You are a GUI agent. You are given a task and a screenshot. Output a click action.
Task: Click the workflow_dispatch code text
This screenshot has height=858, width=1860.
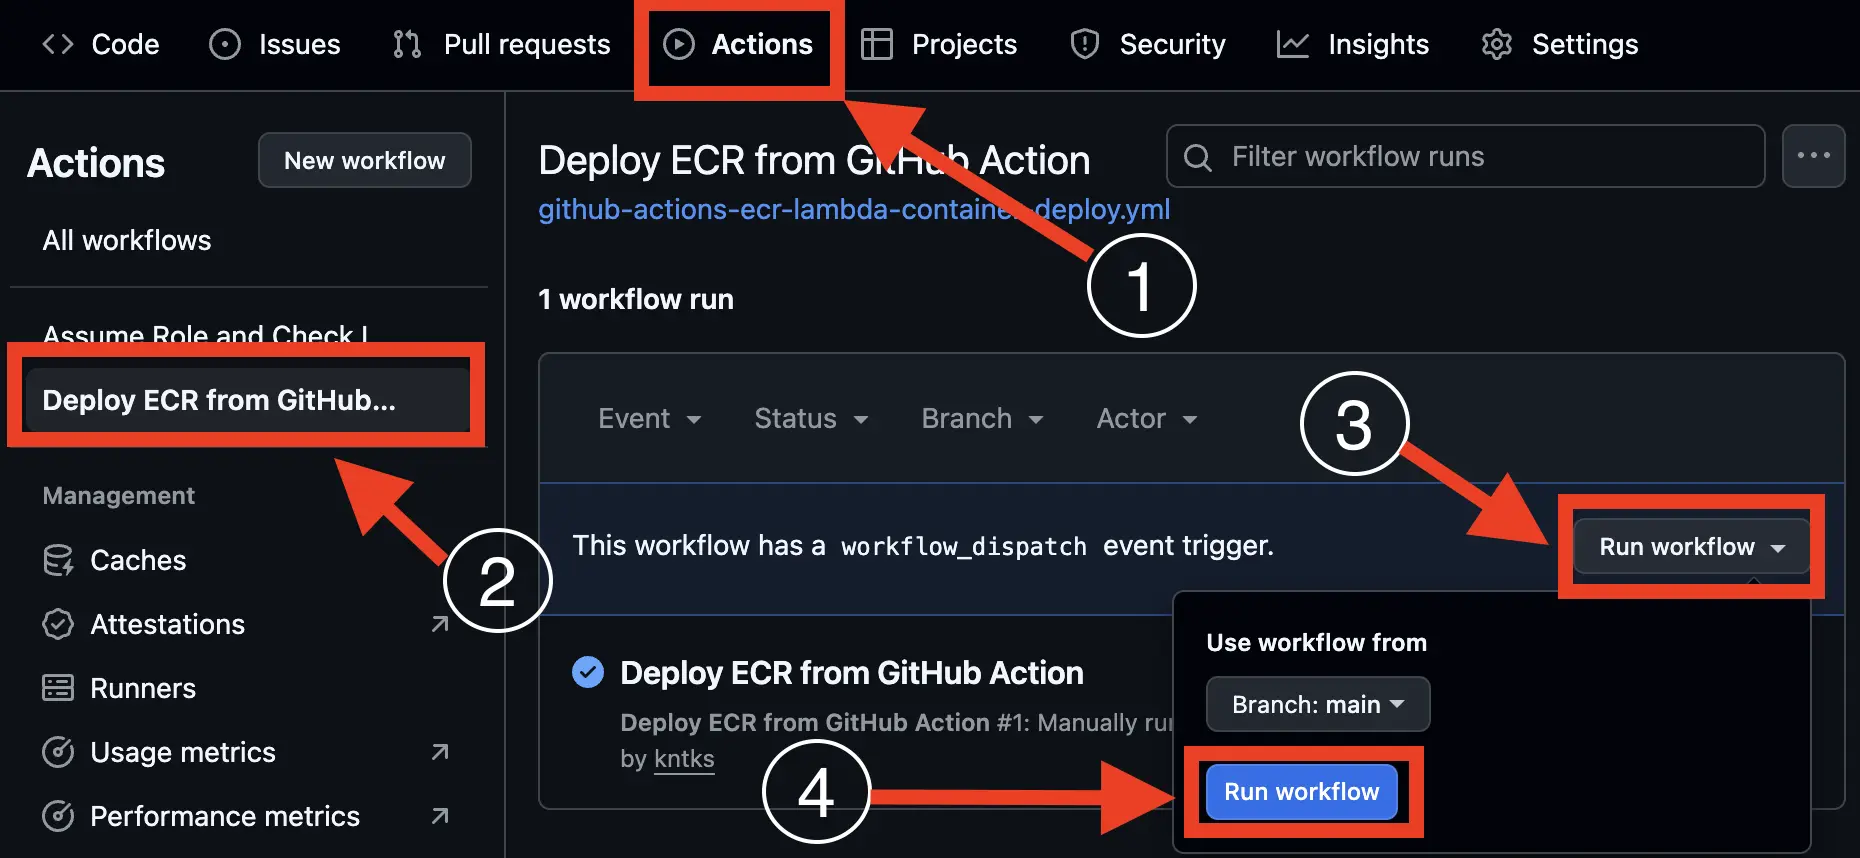click(x=963, y=546)
